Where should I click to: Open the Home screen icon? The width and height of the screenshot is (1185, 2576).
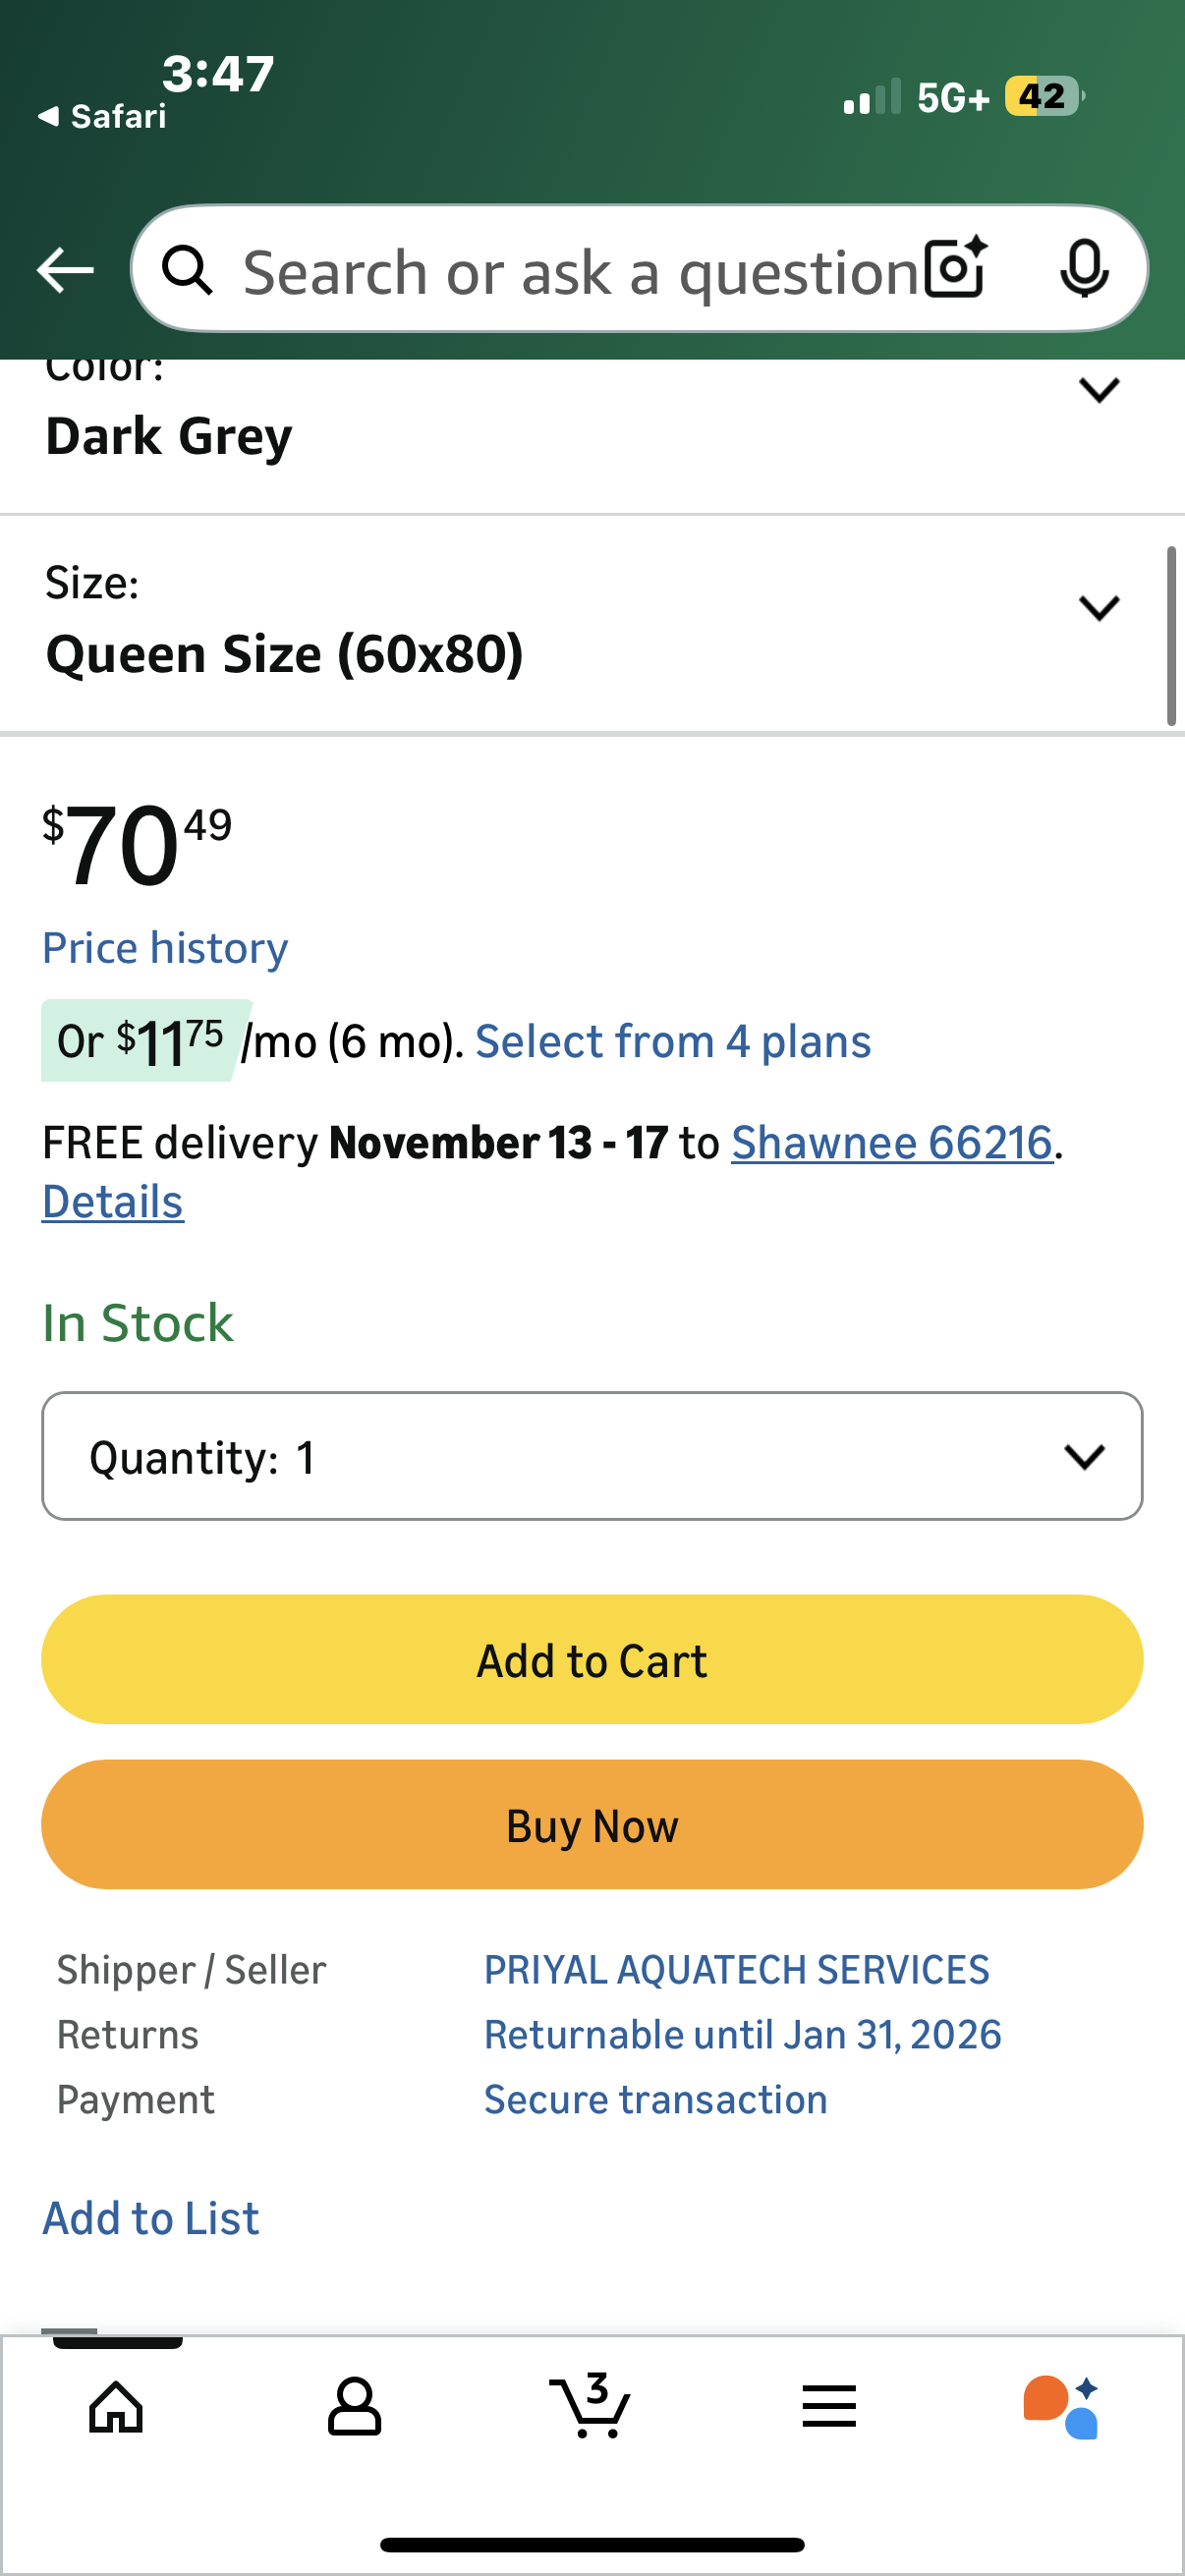pyautogui.click(x=114, y=2407)
